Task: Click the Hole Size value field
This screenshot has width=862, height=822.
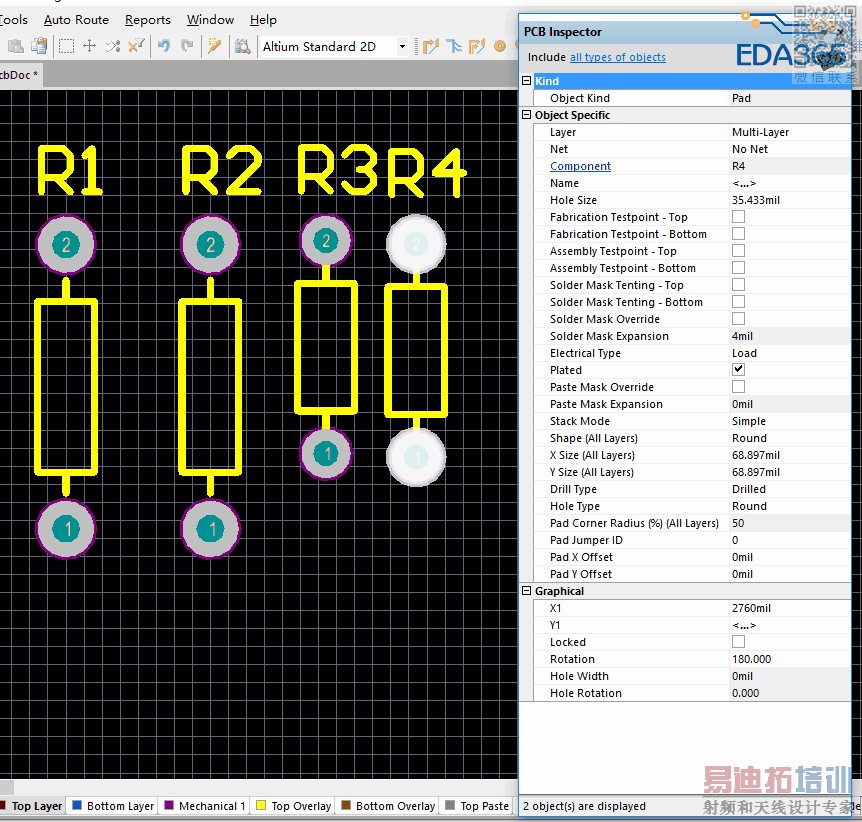Action: 756,200
